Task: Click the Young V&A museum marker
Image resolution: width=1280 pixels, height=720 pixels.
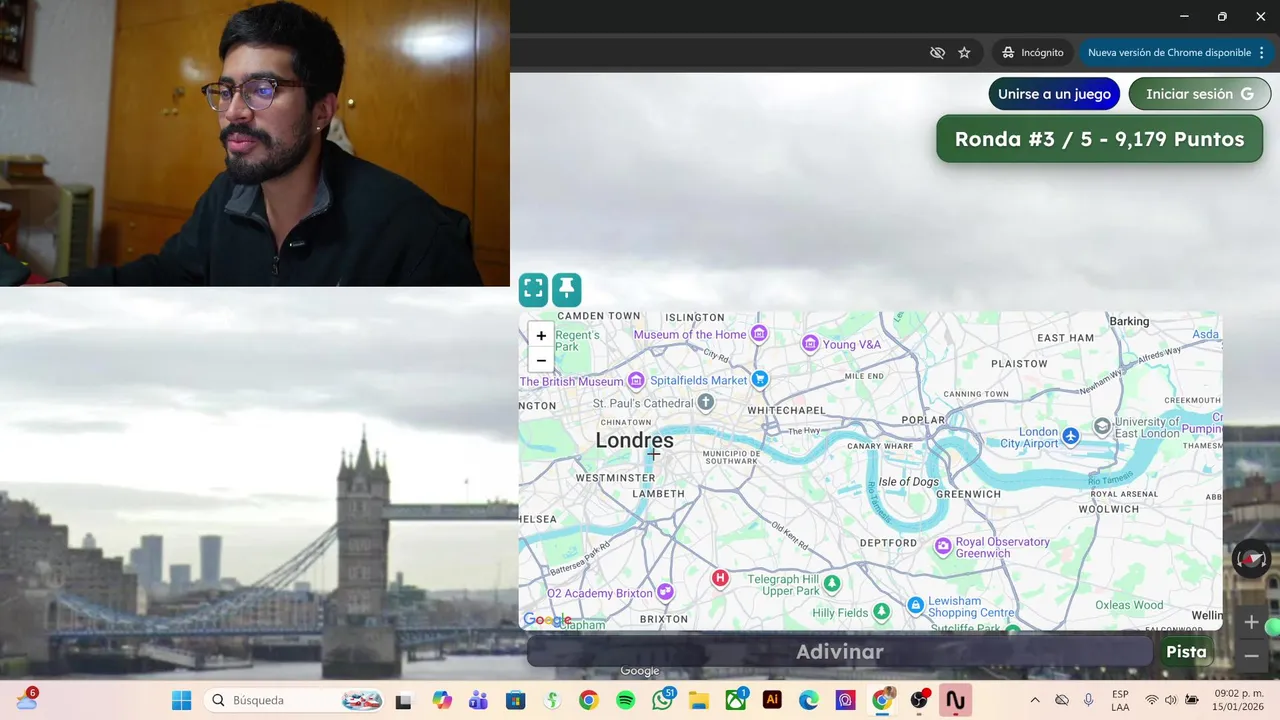Action: coord(810,344)
